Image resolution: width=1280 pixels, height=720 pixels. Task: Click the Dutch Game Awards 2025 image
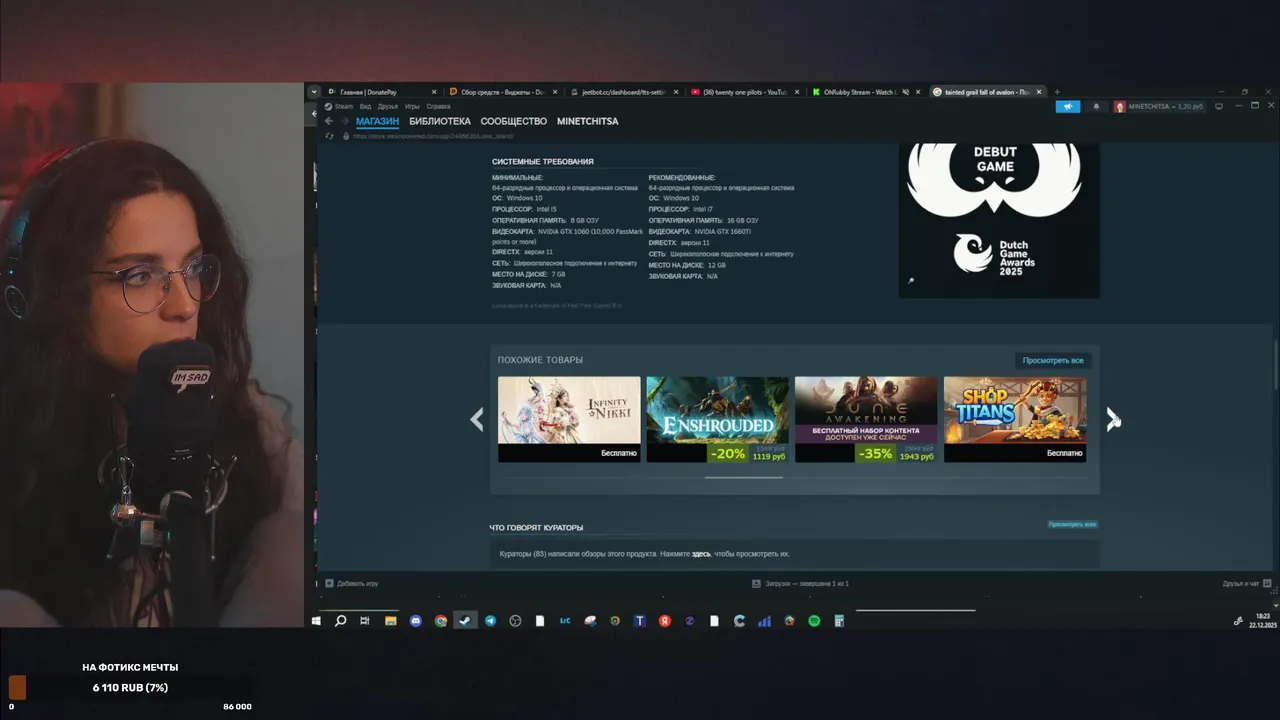999,220
